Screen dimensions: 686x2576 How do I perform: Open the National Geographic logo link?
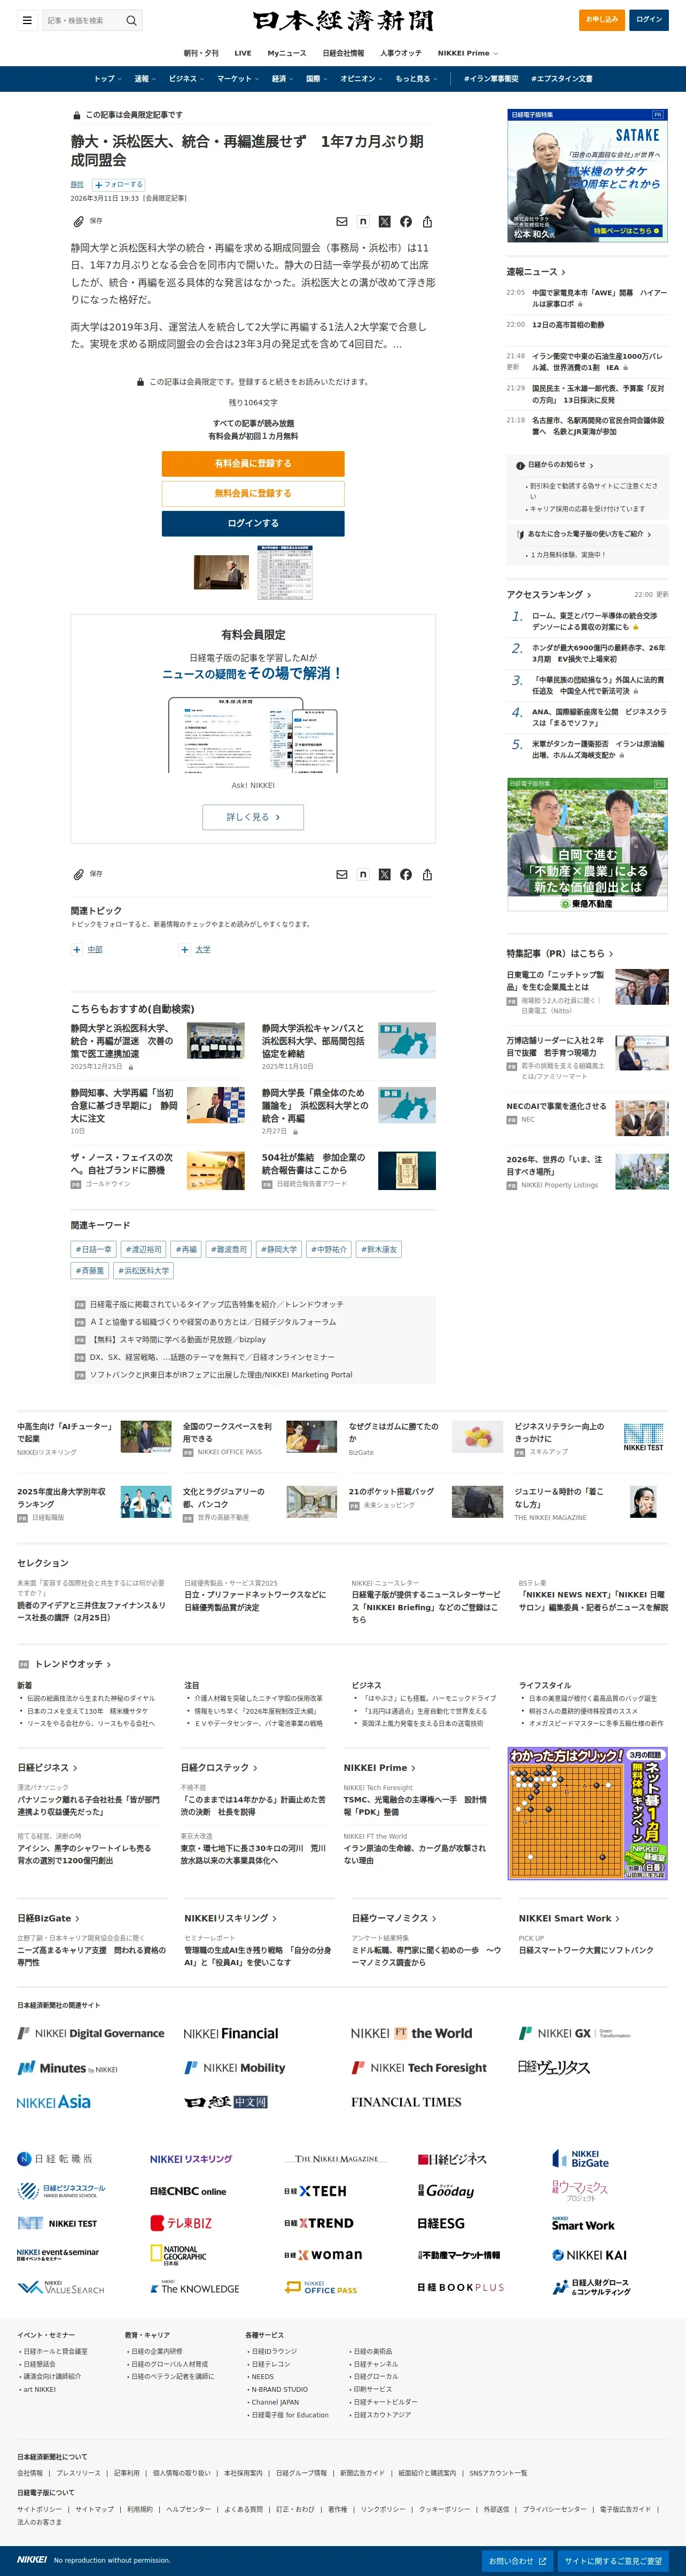178,2254
